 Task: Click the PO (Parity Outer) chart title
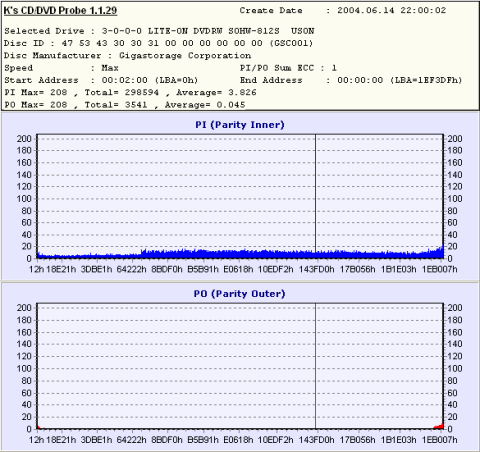pyautogui.click(x=240, y=294)
